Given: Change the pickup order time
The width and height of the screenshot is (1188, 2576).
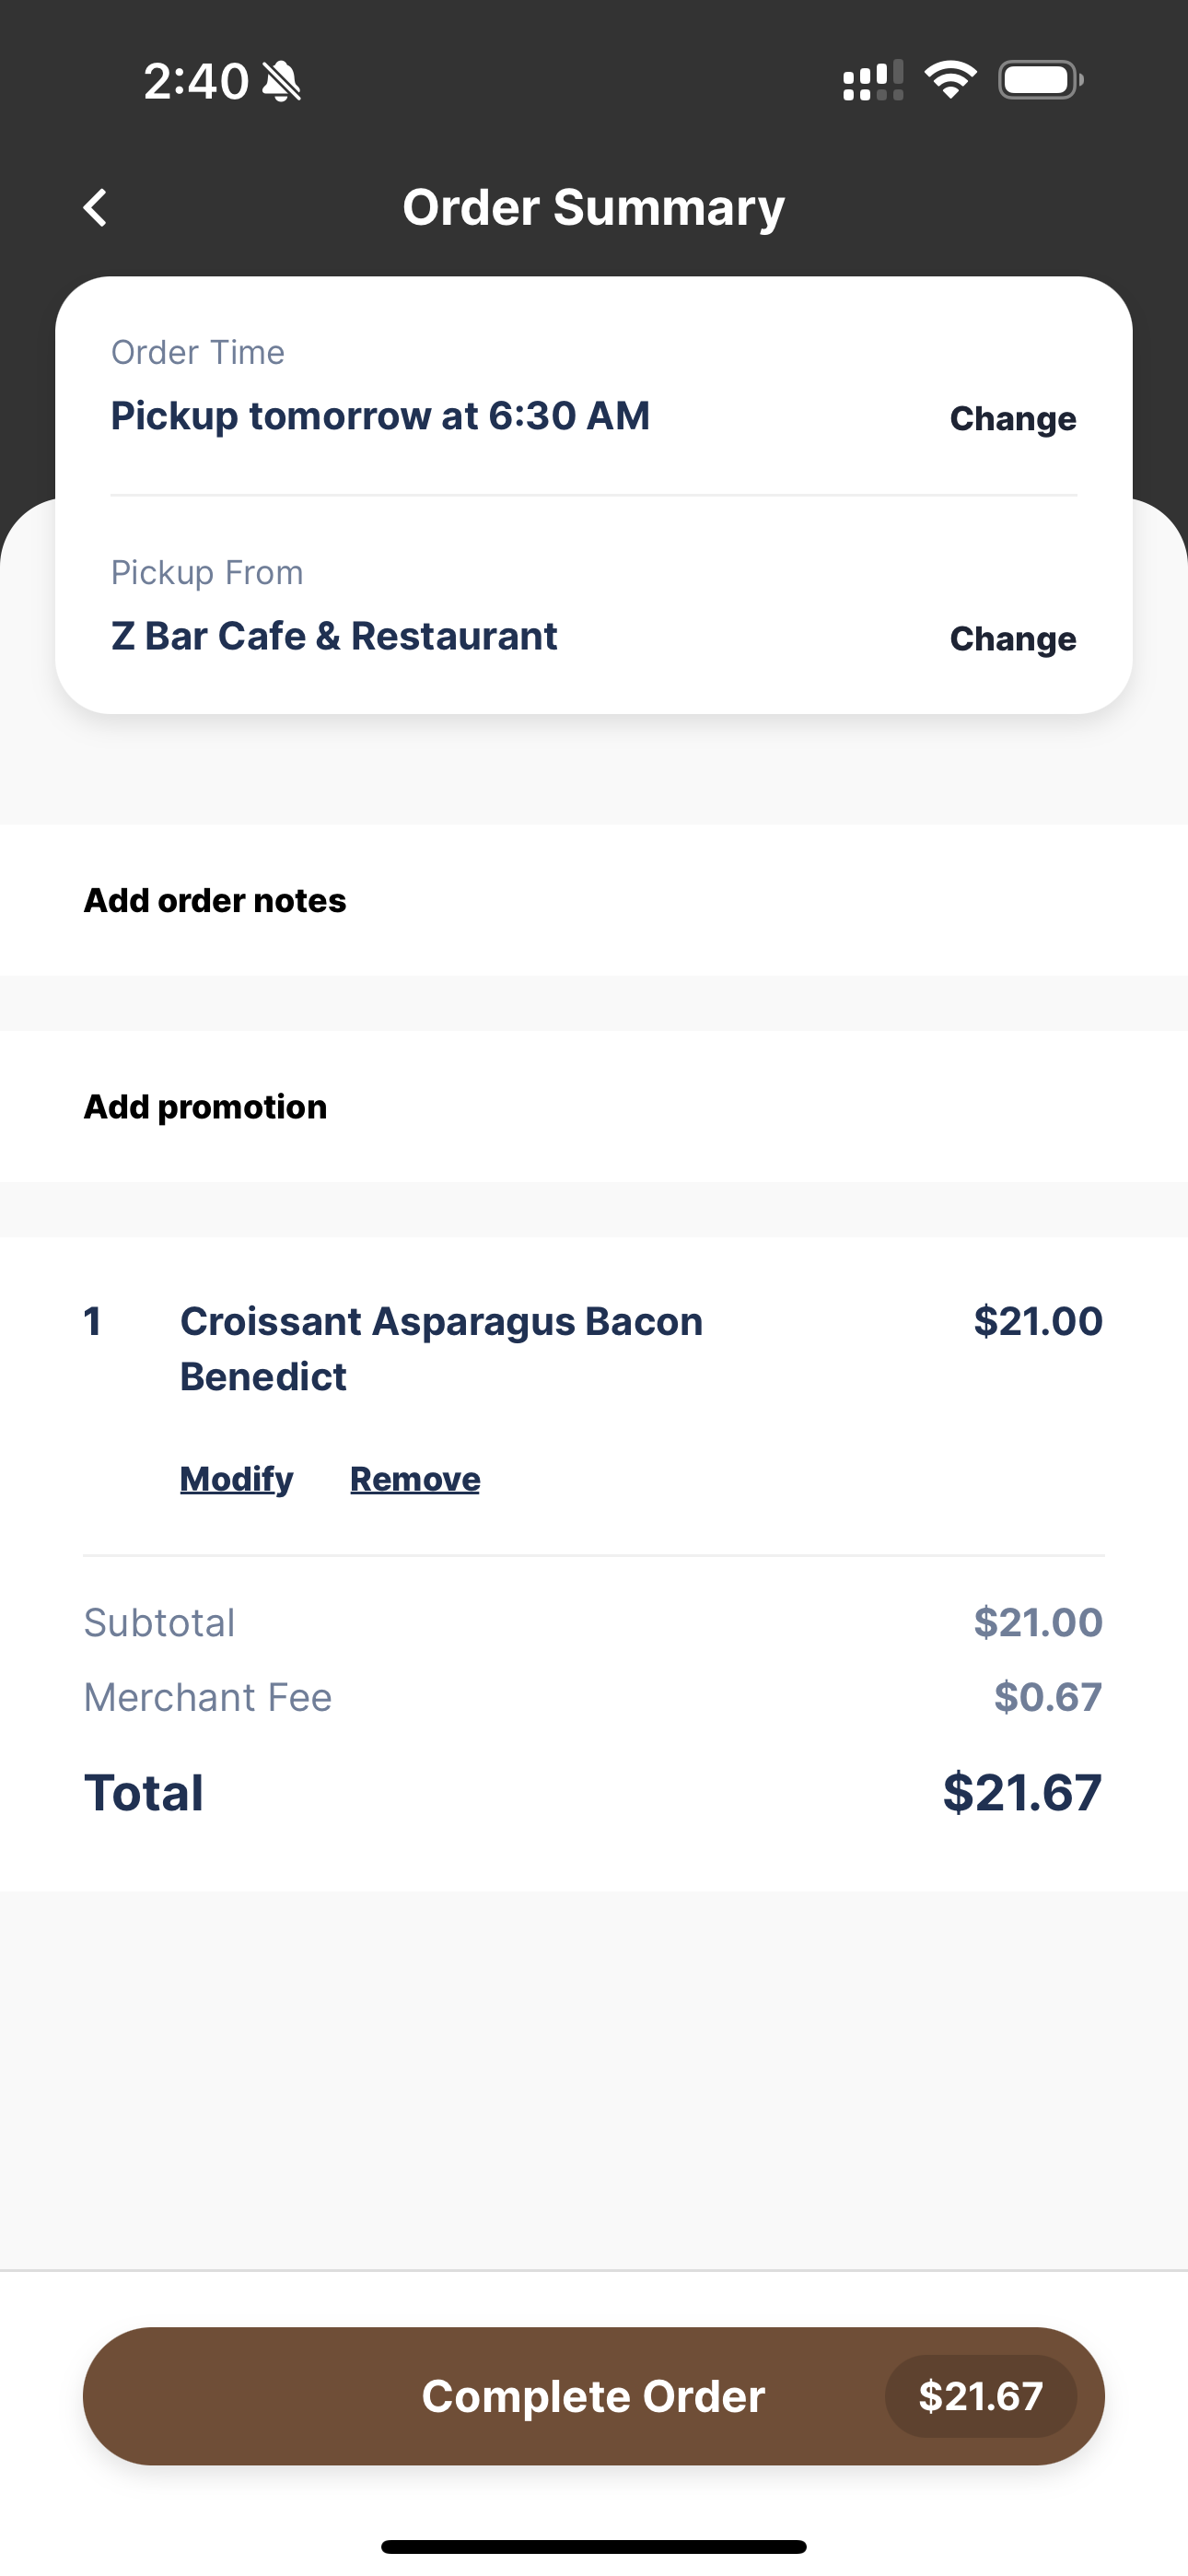Looking at the screenshot, I should 1013,419.
